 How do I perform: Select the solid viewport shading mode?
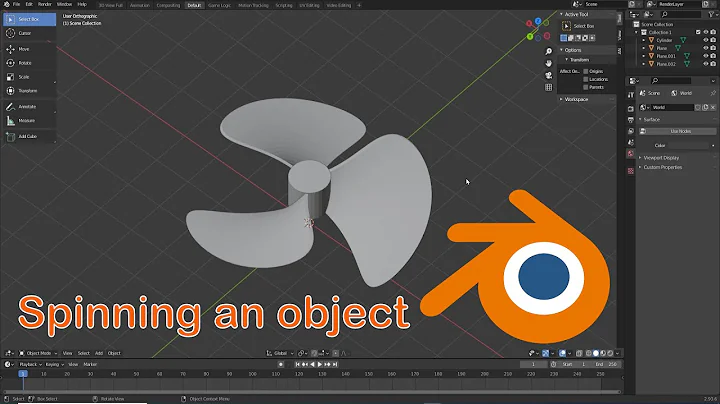pyautogui.click(x=596, y=353)
